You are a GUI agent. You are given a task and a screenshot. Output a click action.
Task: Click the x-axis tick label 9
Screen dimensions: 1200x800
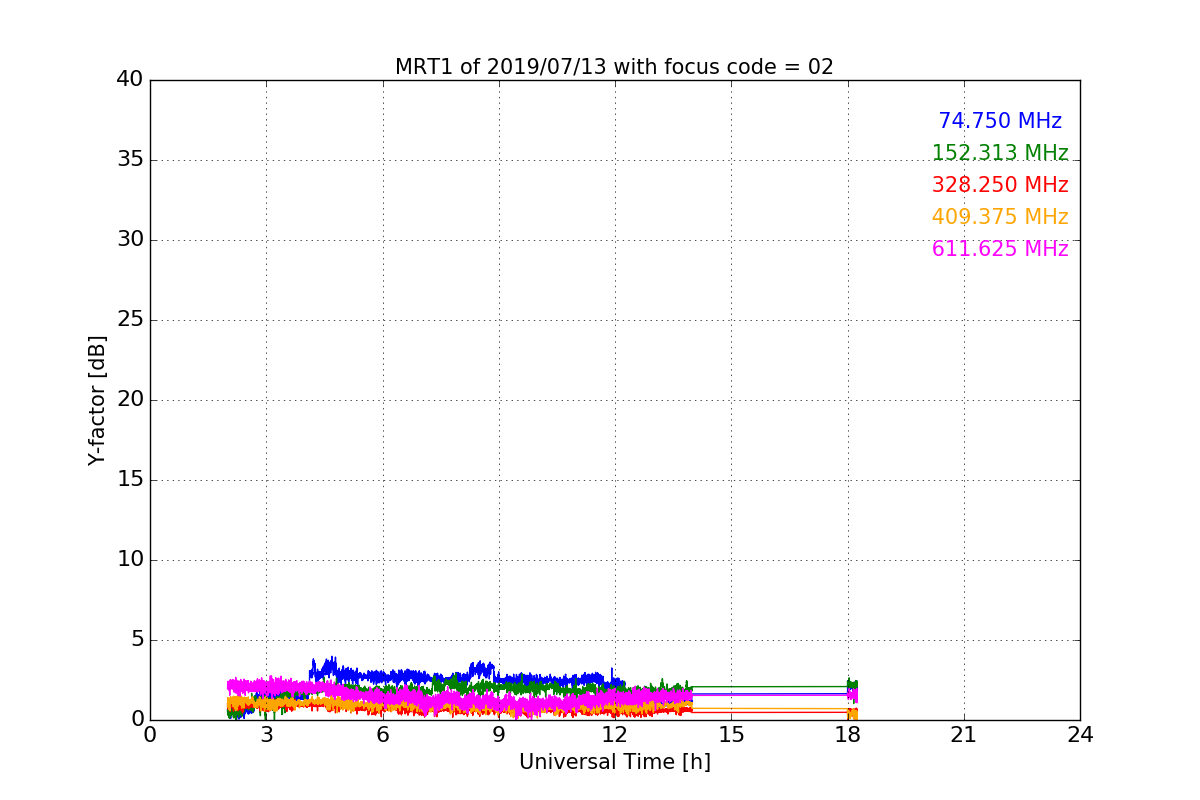coord(499,735)
